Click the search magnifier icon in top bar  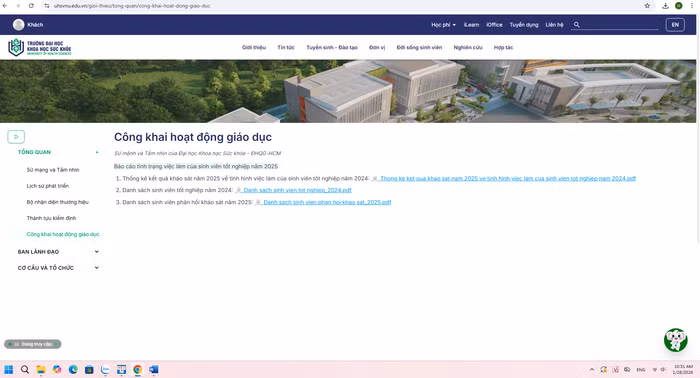pos(576,25)
